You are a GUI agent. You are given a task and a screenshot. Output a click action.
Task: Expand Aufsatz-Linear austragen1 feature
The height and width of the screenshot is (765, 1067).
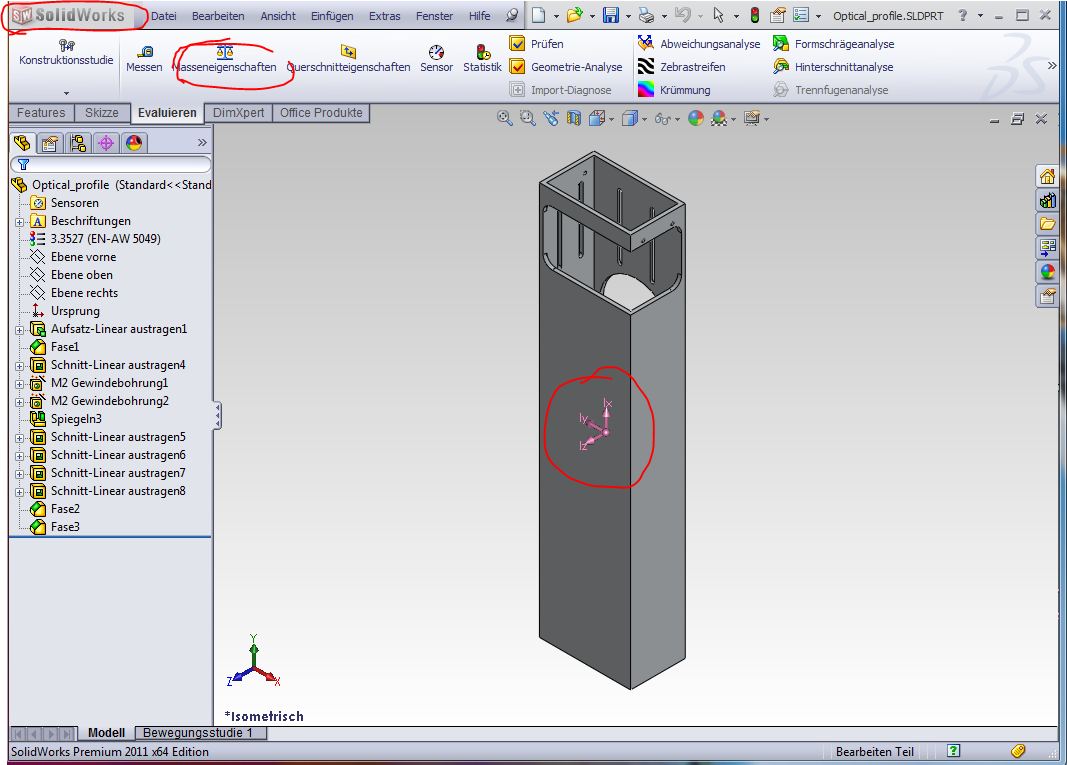click(x=19, y=329)
